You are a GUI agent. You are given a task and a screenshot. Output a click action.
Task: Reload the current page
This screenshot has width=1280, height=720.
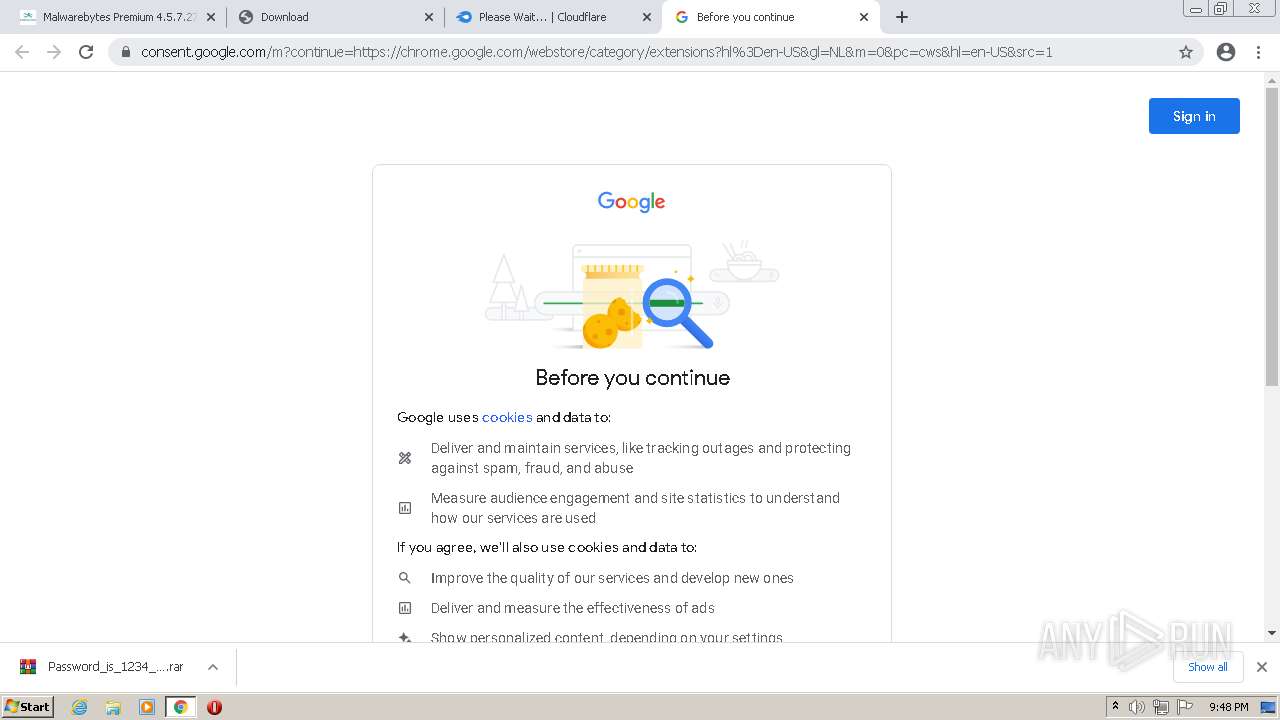(x=86, y=52)
